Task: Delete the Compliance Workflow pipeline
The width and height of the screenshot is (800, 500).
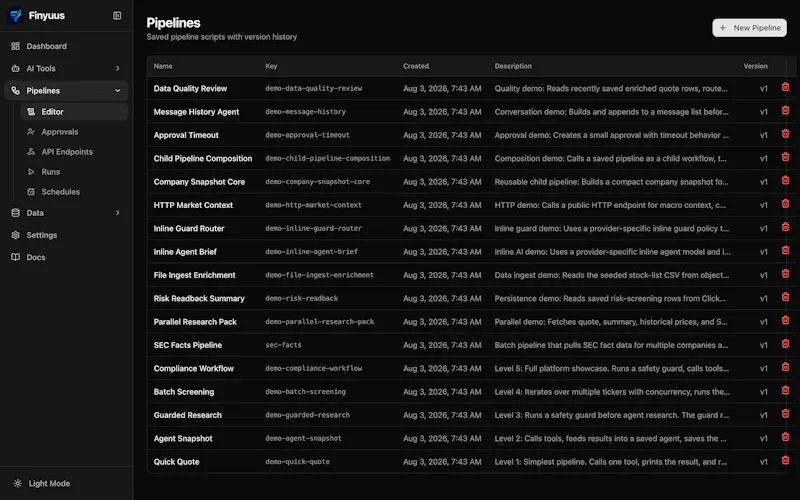Action: click(785, 367)
